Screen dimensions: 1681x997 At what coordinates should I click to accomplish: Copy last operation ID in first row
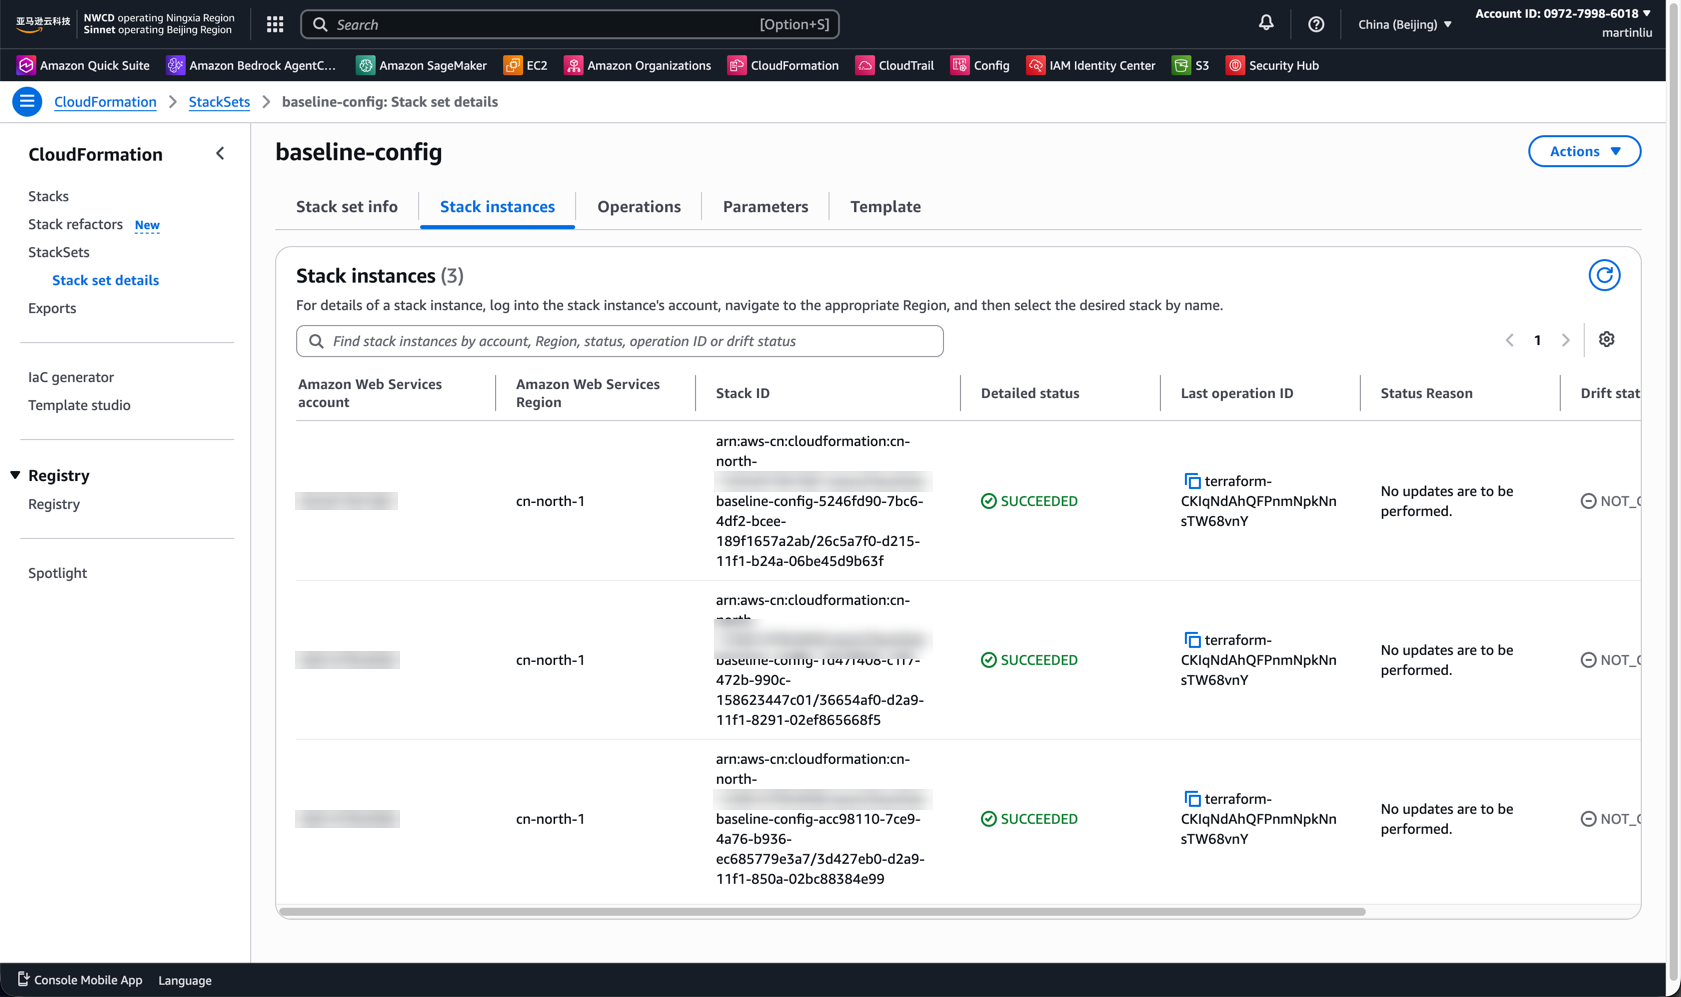[x=1192, y=481]
